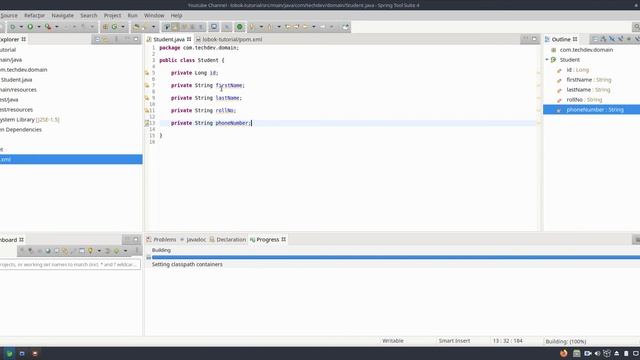The width and height of the screenshot is (640, 360).
Task: Click the Firefox icon in system tray
Action: point(564,353)
